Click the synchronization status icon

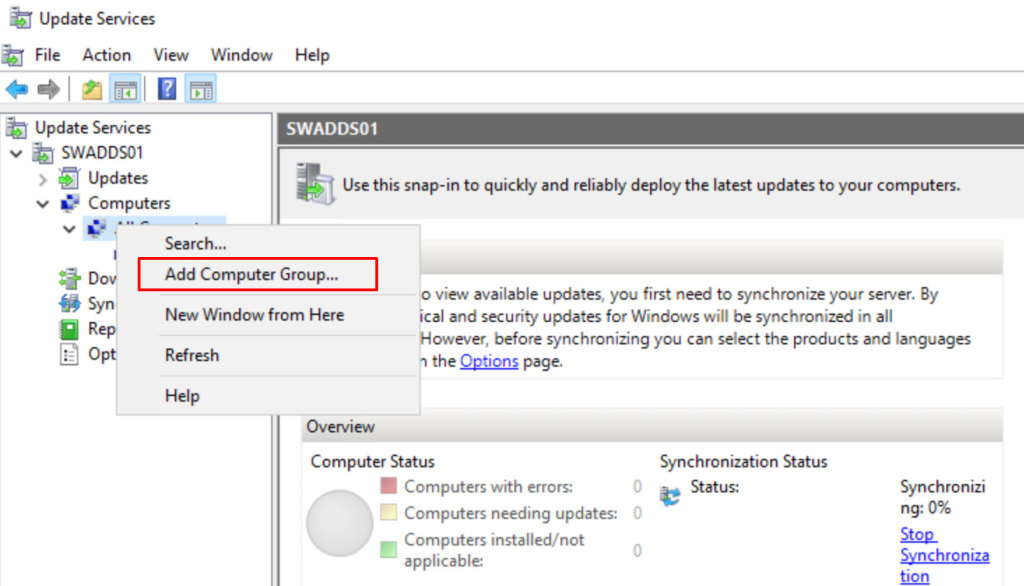pos(670,496)
